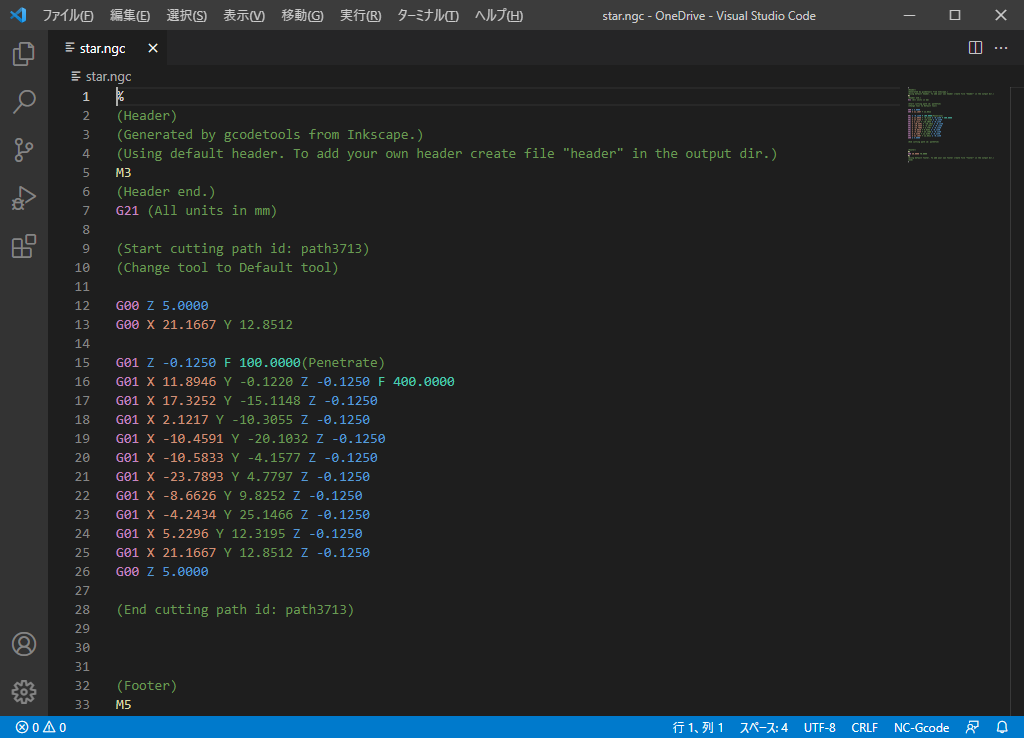This screenshot has height=738, width=1024.
Task: Open the Source Control view
Action: [24, 150]
